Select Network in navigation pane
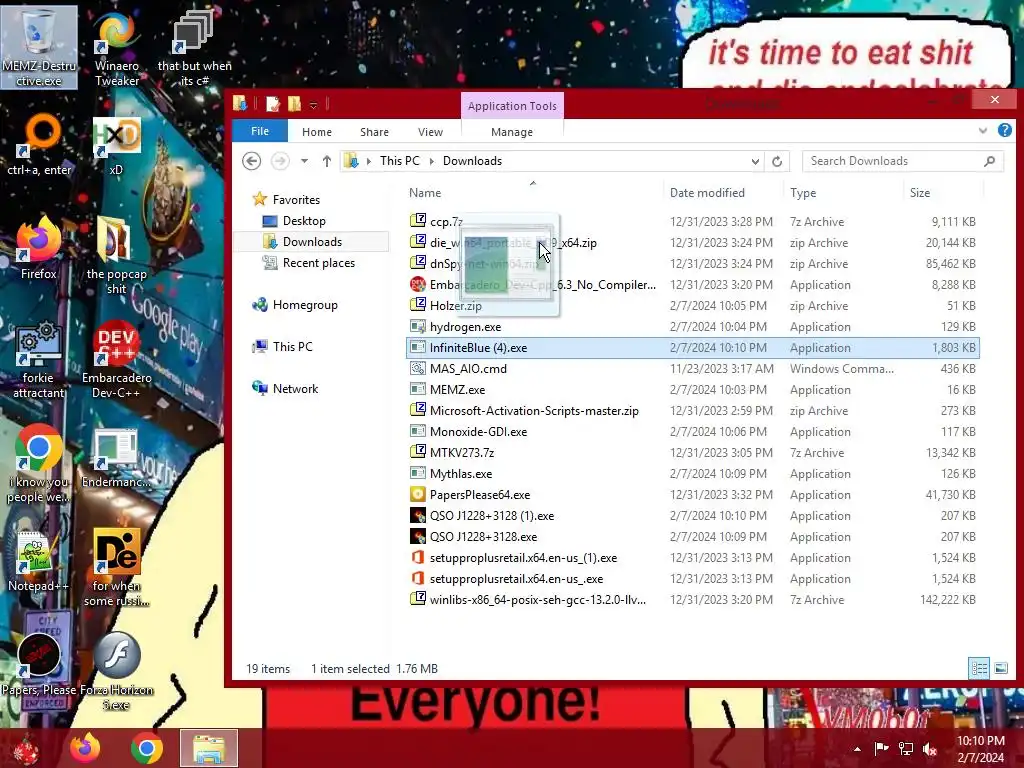The image size is (1024, 768). click(x=295, y=389)
